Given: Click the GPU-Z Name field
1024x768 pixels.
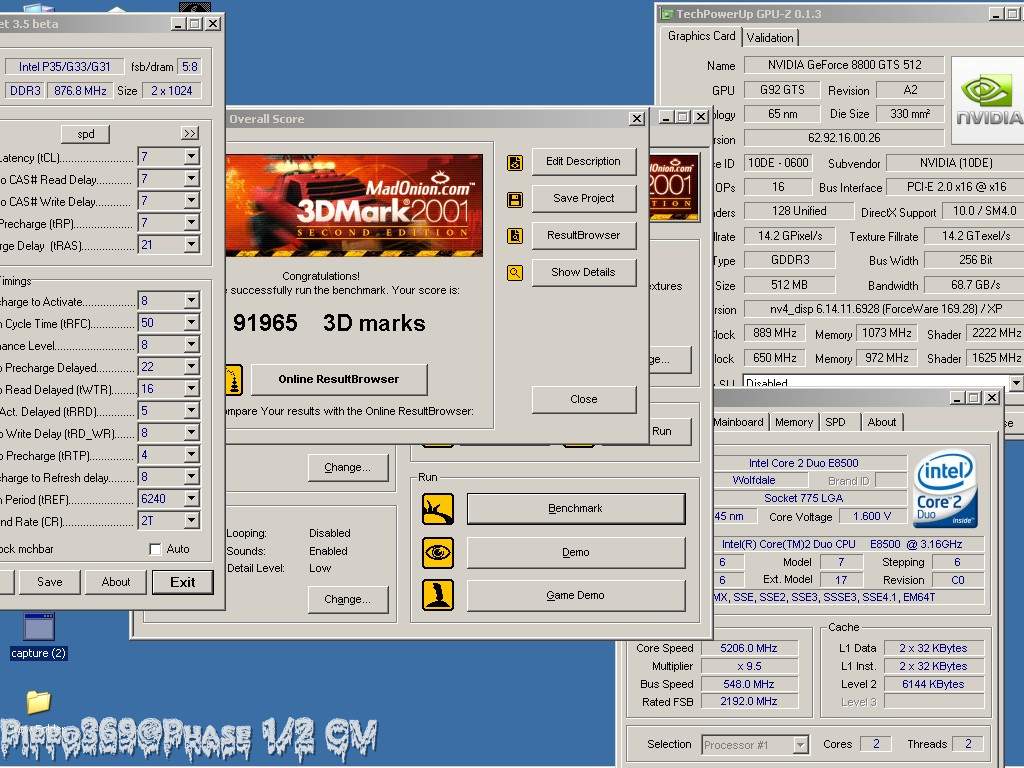Looking at the screenshot, I should pyautogui.click(x=844, y=65).
